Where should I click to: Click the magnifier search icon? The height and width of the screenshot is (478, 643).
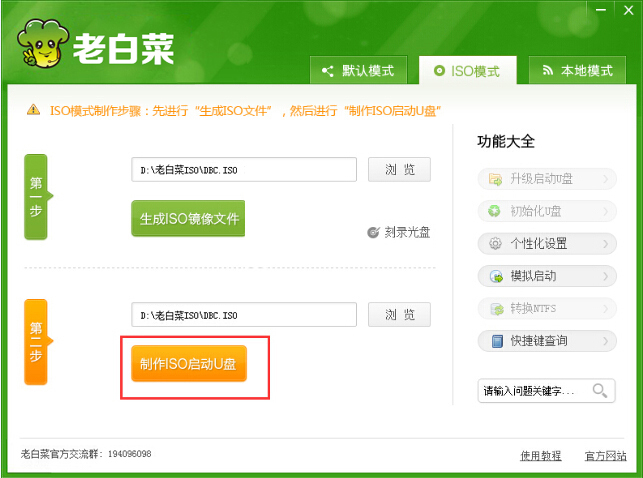tap(600, 390)
